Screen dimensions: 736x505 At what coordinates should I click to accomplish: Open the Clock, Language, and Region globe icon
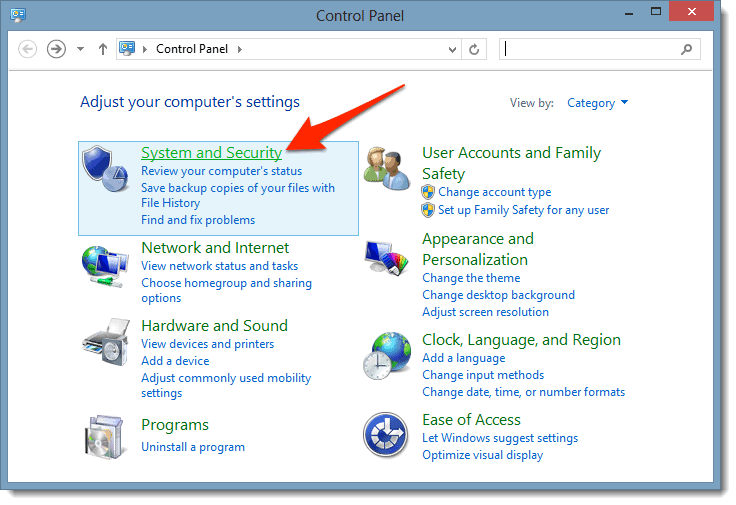(x=387, y=356)
